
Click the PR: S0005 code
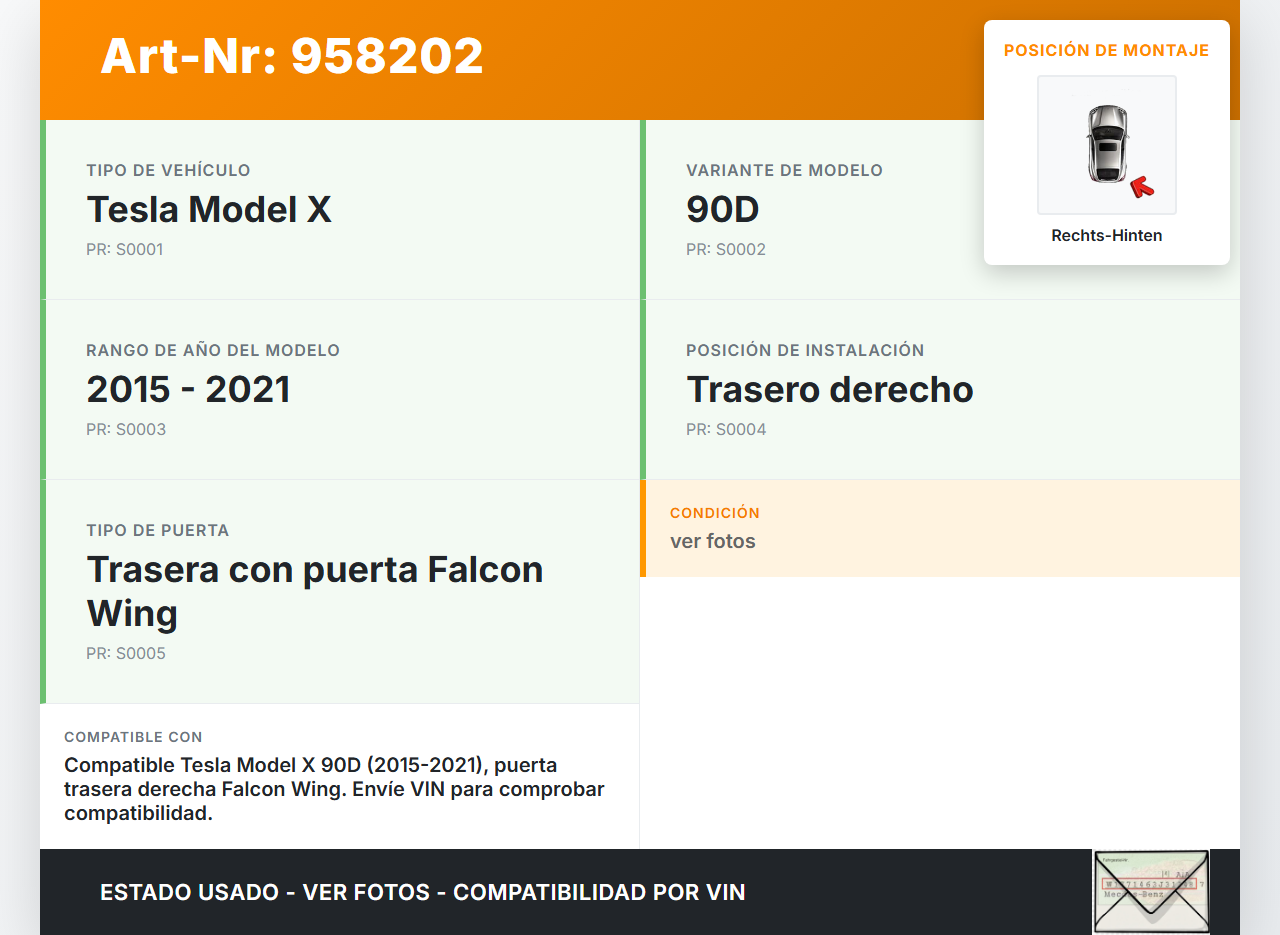126,654
